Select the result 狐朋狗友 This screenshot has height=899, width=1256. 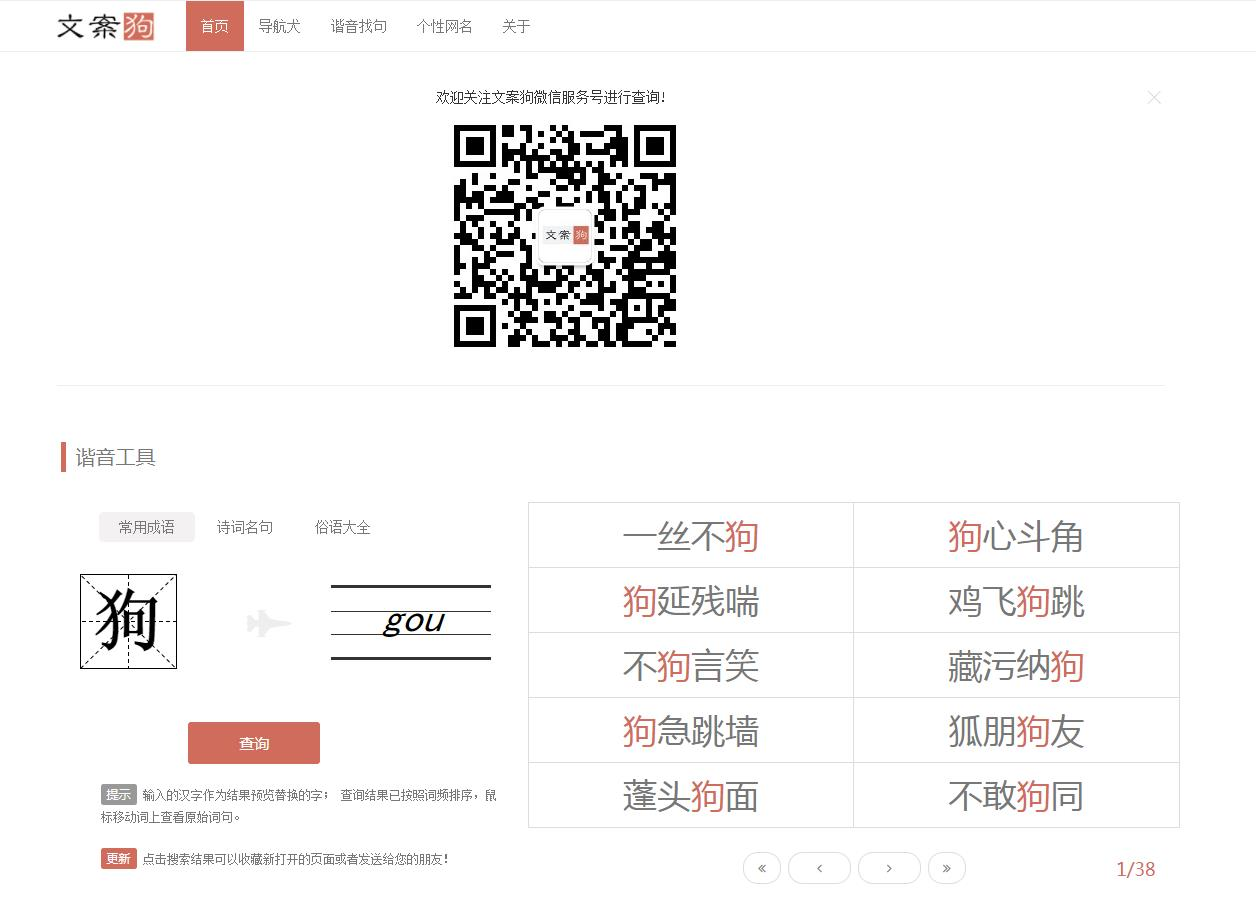pos(1016,731)
